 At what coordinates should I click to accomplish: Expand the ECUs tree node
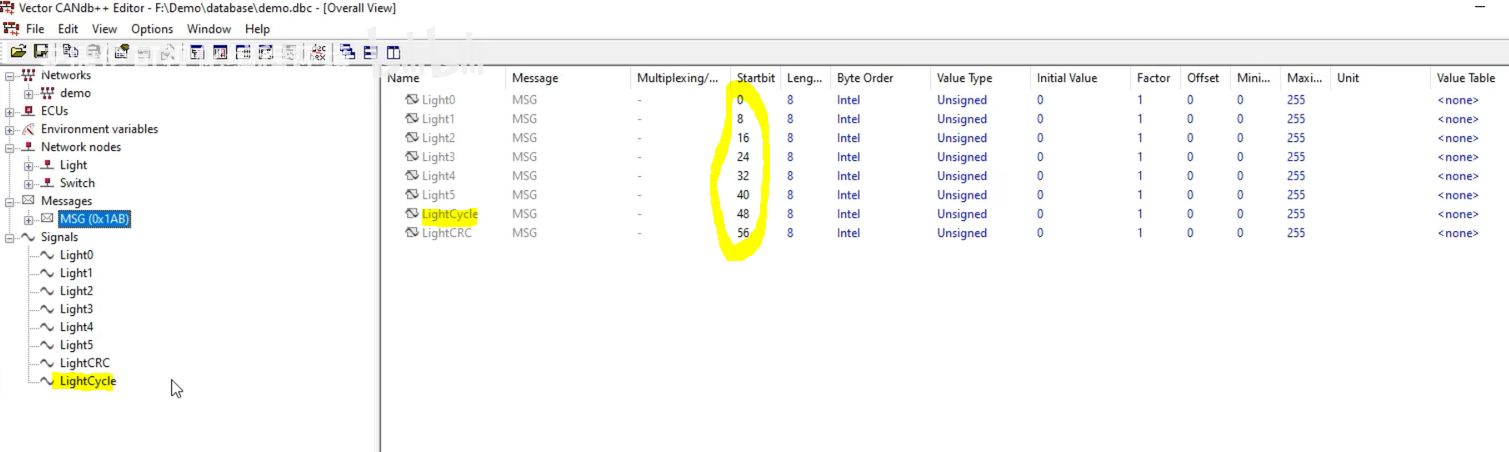click(10, 112)
